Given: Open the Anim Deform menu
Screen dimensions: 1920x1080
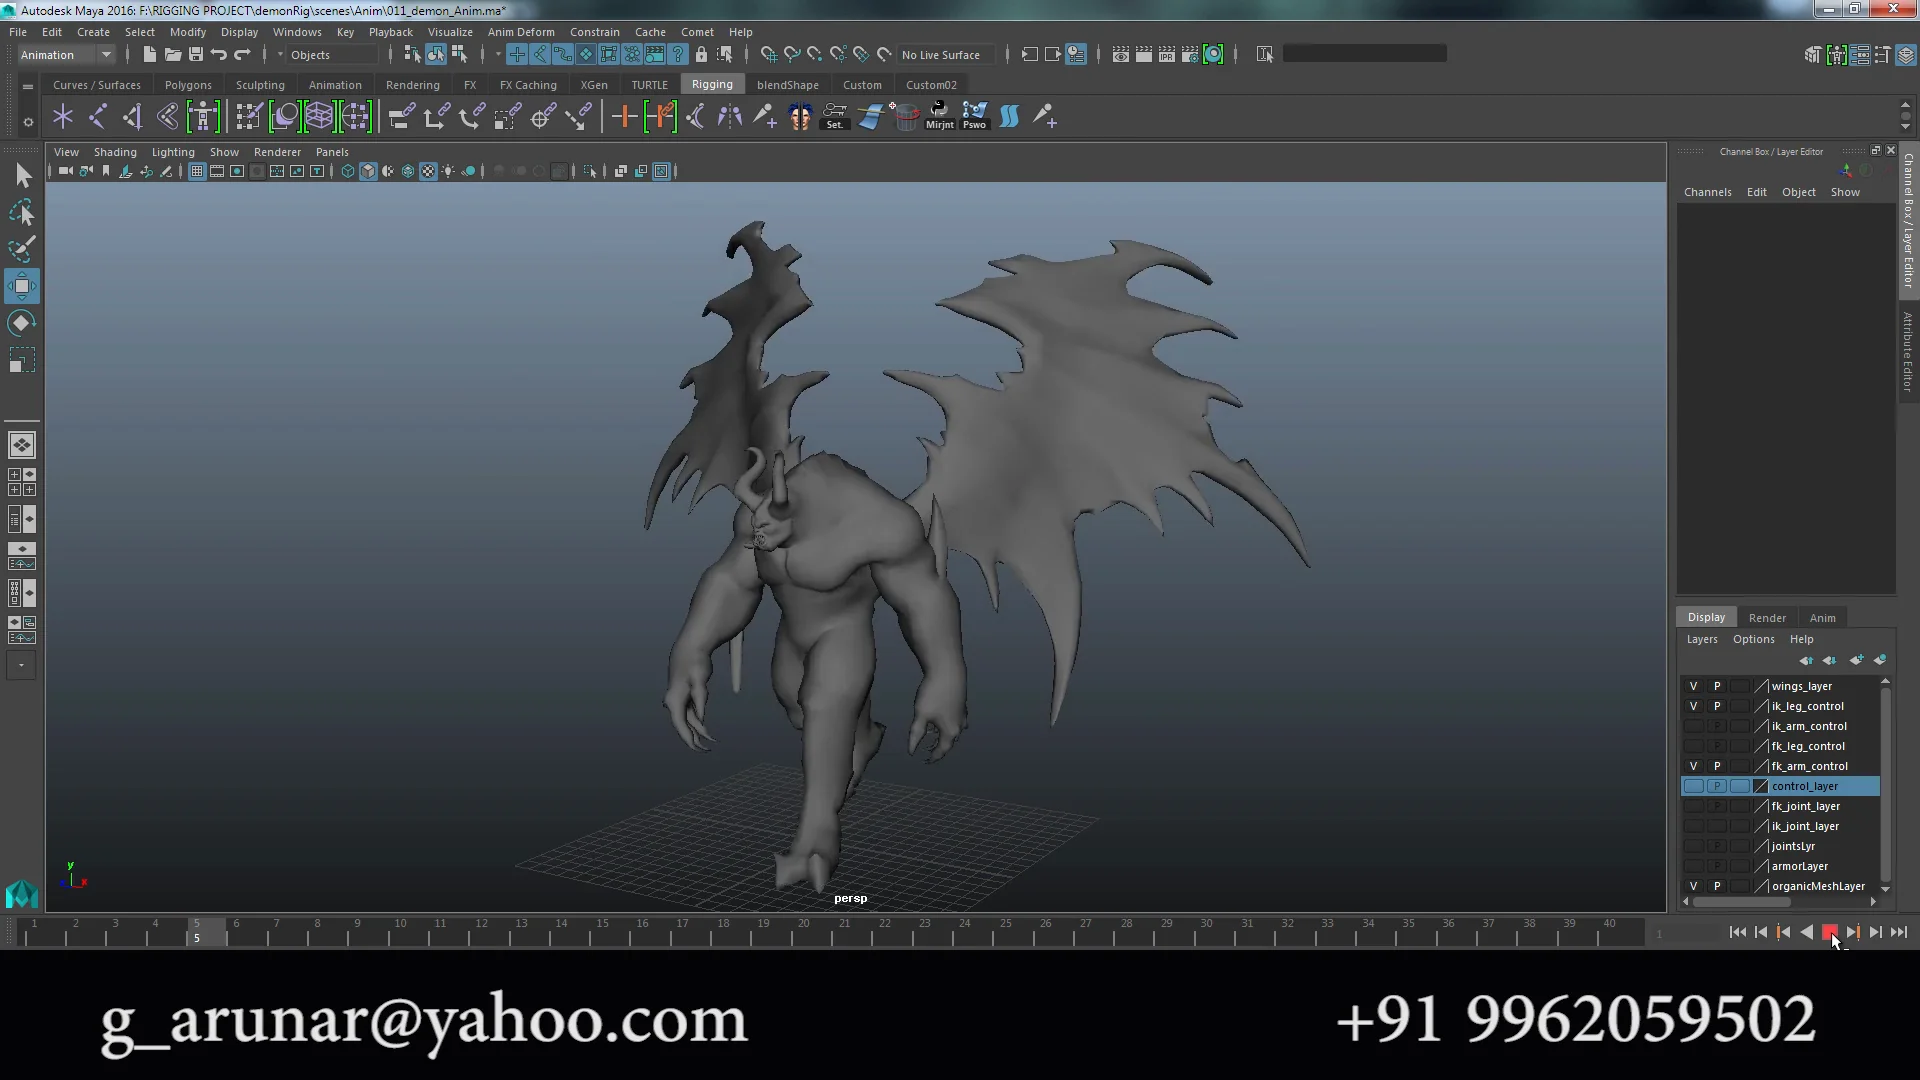Looking at the screenshot, I should (x=521, y=32).
